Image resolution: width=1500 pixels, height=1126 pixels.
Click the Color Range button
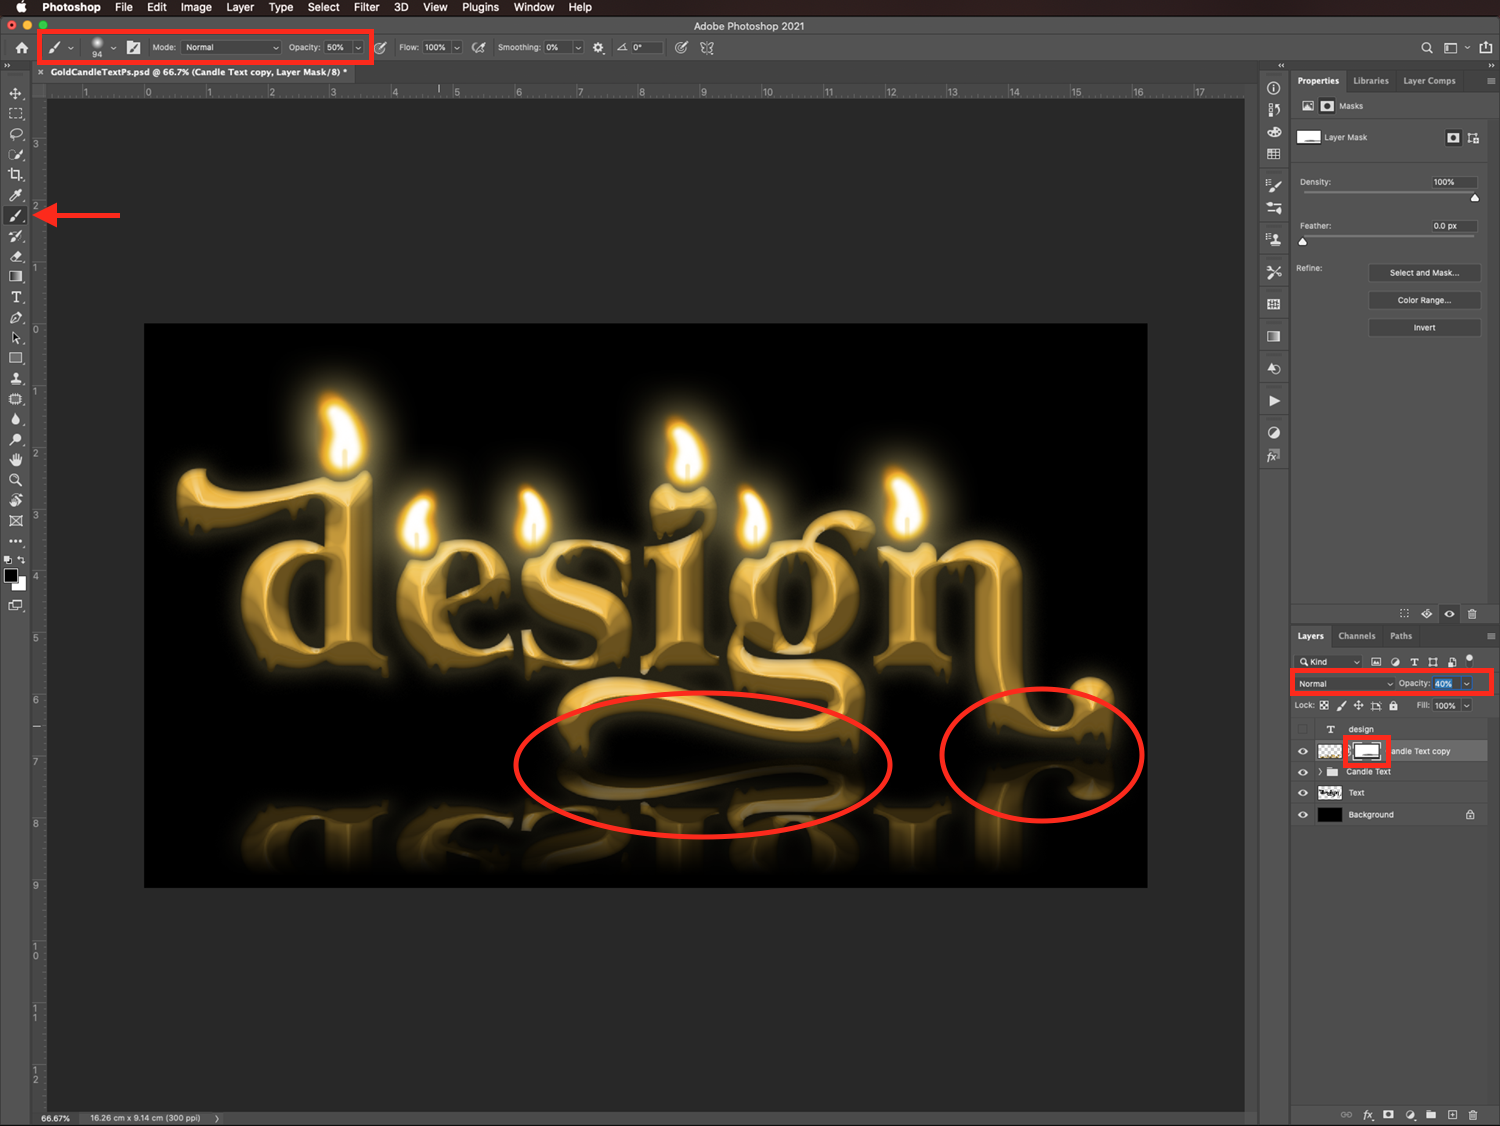pos(1424,300)
